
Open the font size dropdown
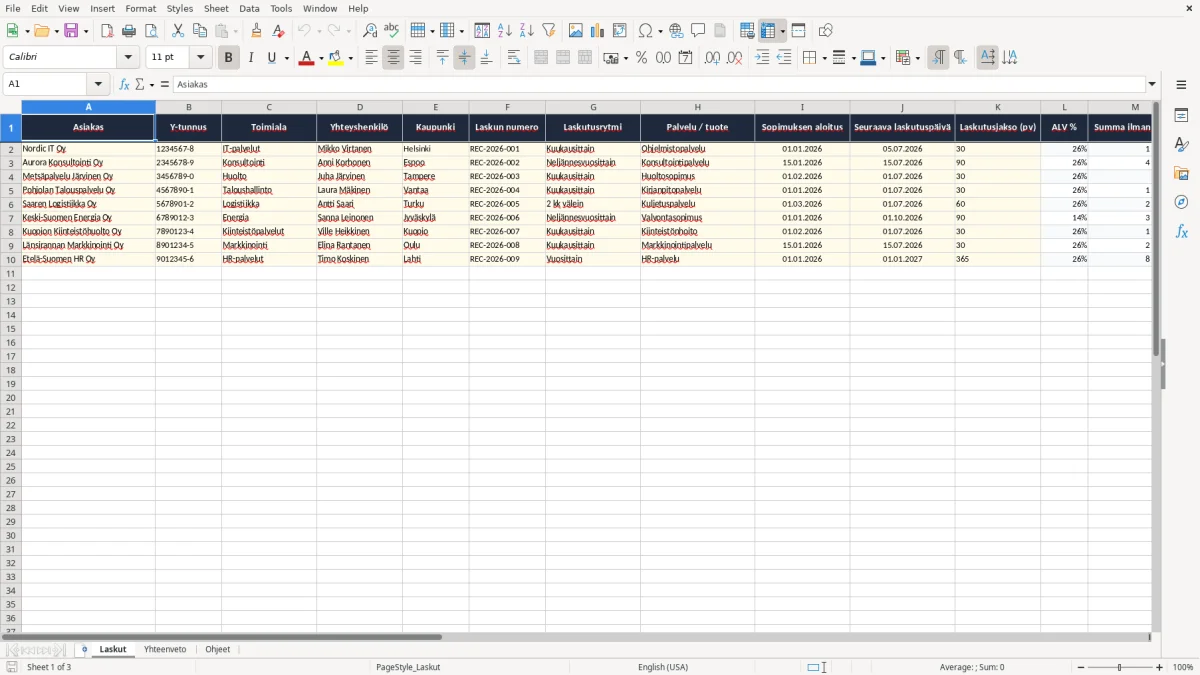[200, 58]
